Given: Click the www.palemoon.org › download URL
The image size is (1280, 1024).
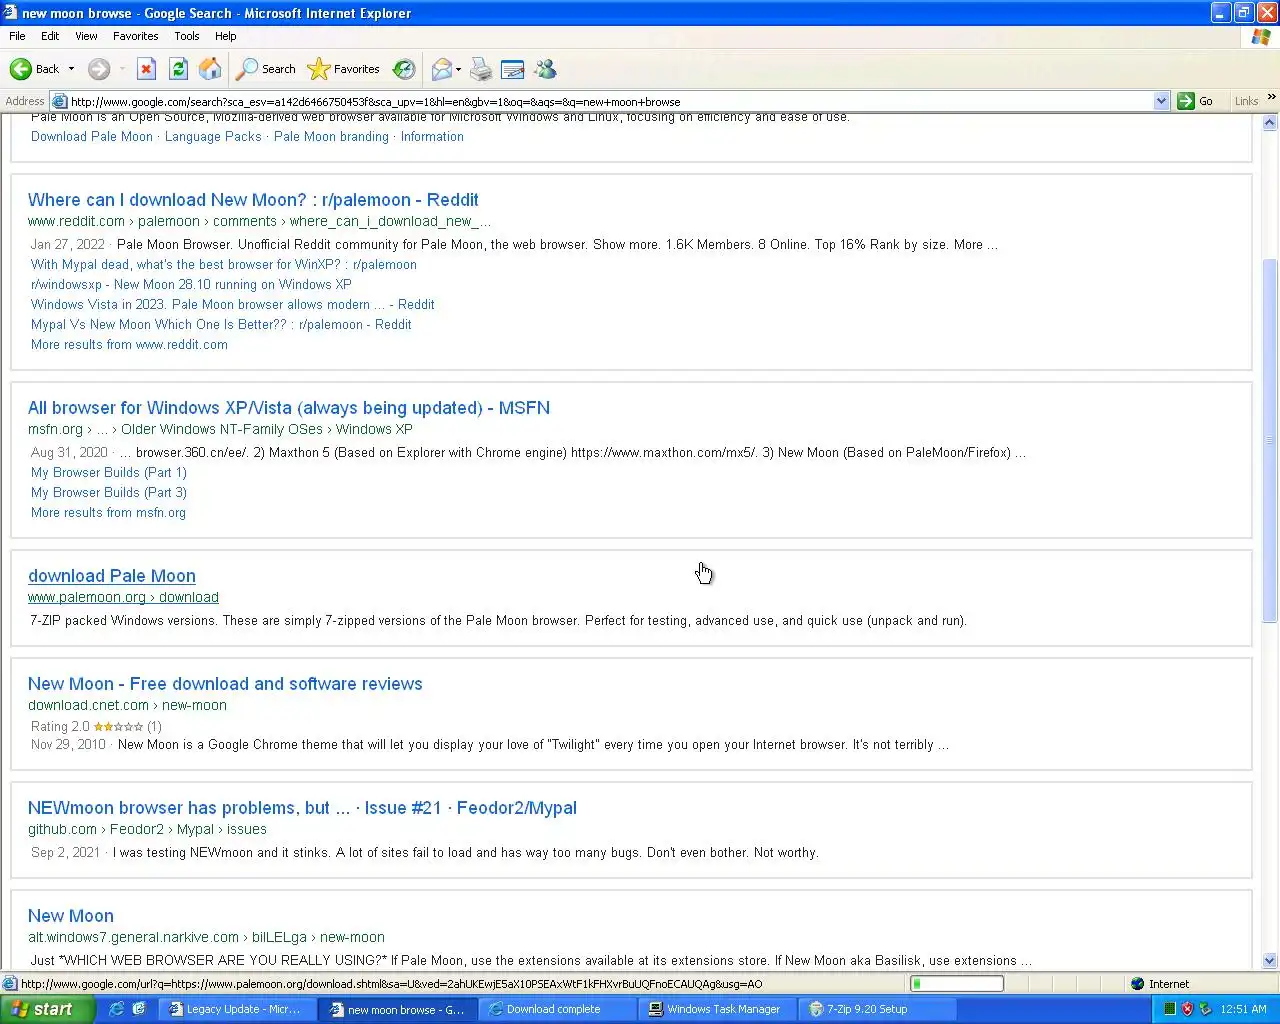Looking at the screenshot, I should click(123, 598).
